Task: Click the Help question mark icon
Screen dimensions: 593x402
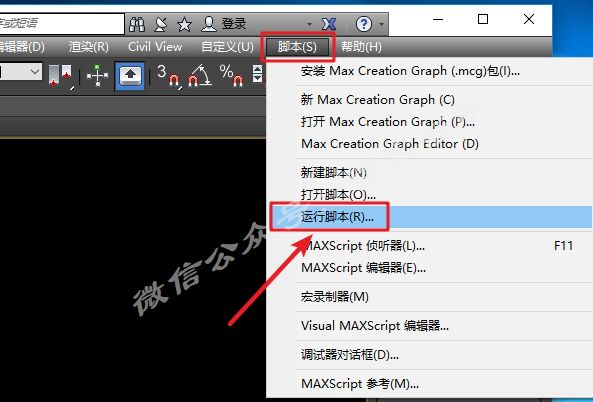Action: pyautogui.click(x=363, y=24)
